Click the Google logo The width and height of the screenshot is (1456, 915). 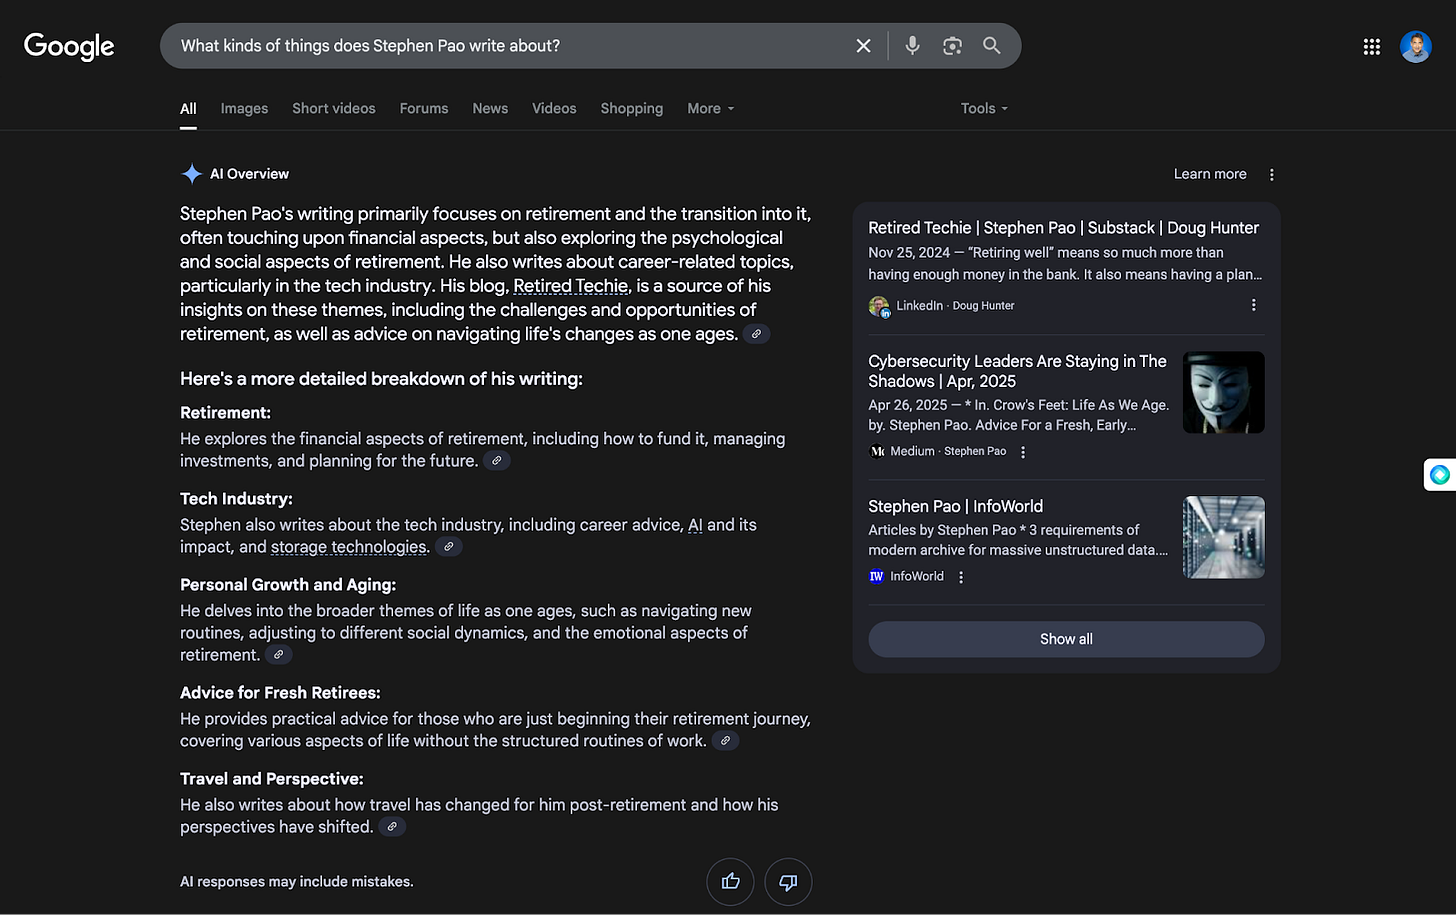pyautogui.click(x=69, y=46)
